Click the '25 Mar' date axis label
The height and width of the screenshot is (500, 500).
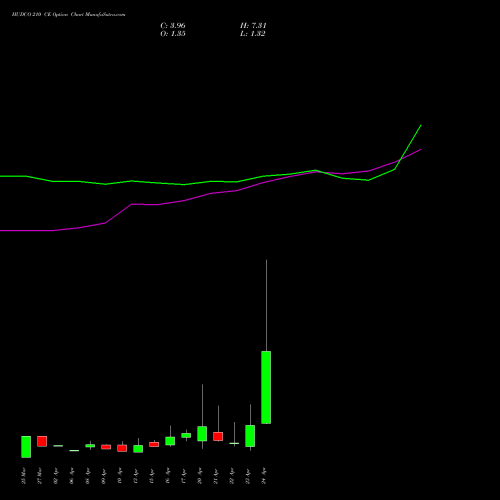coord(23,476)
